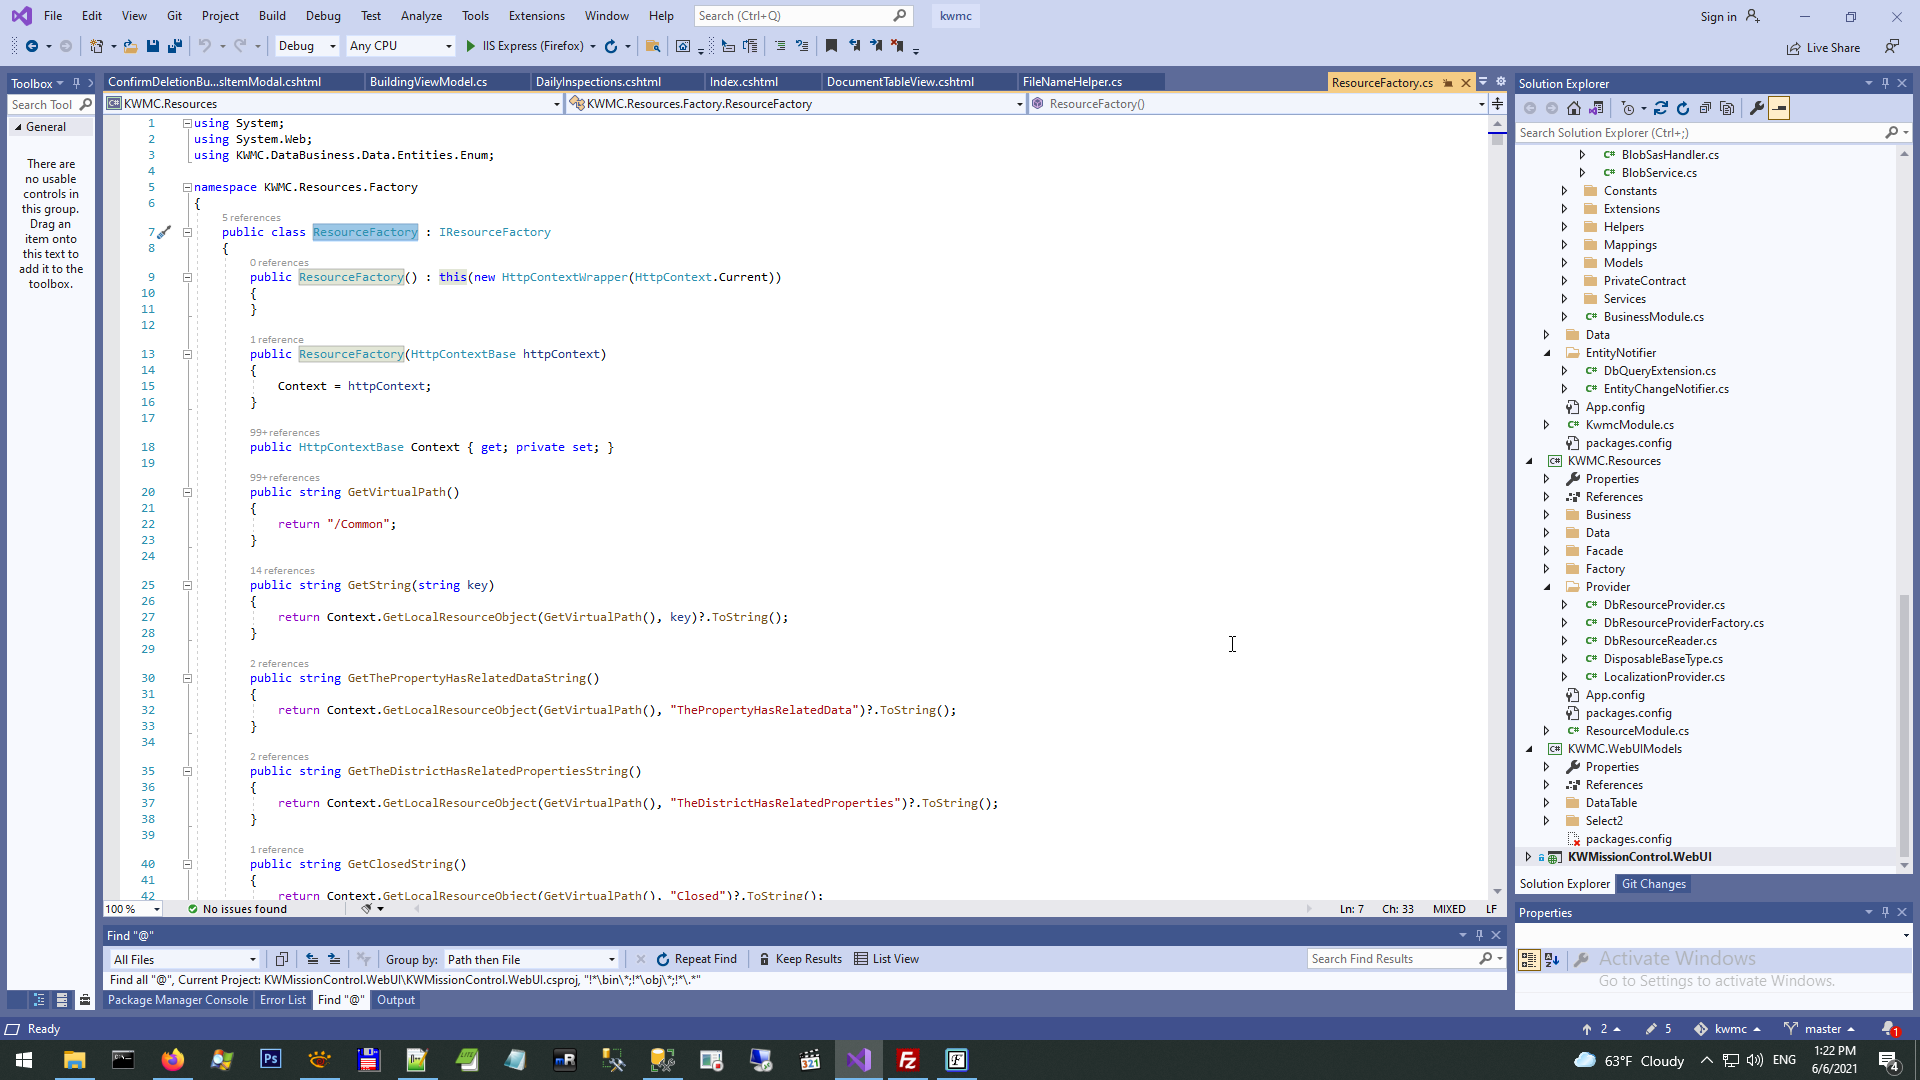Viewport: 1920px width, 1080px height.
Task: Click the editor vertical scrollbar track
Action: pos(1497,500)
